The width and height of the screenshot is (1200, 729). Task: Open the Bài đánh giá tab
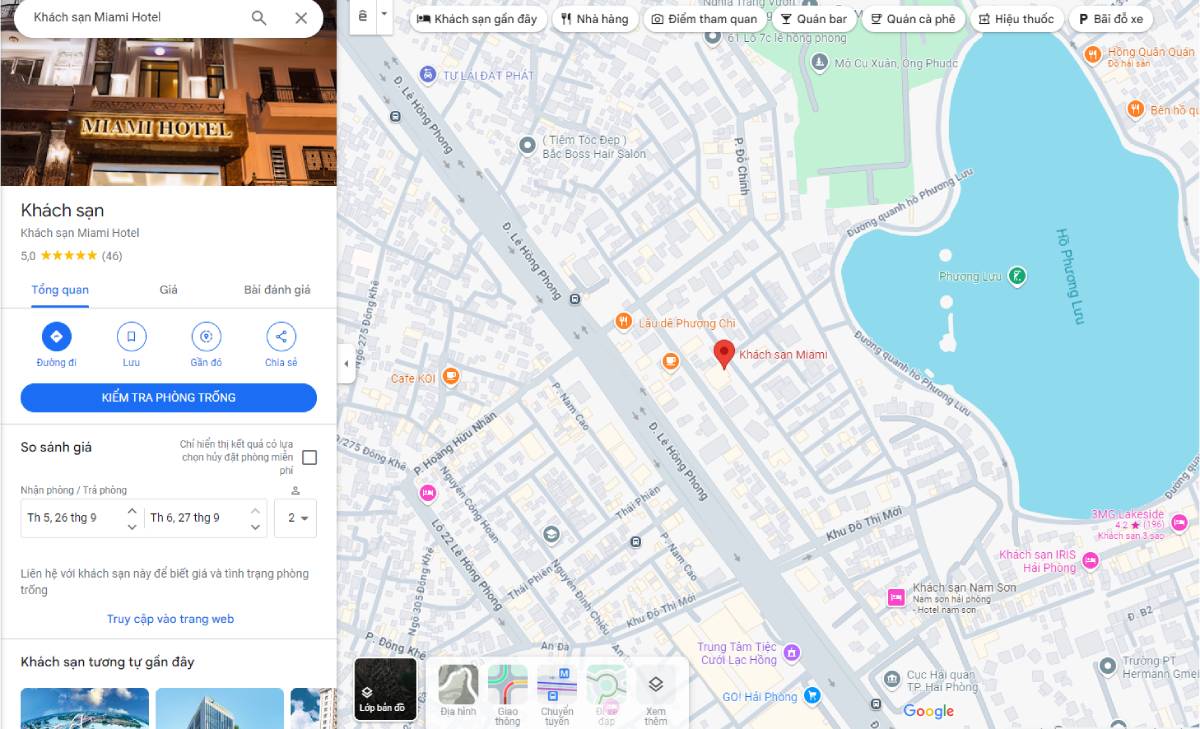point(277,290)
